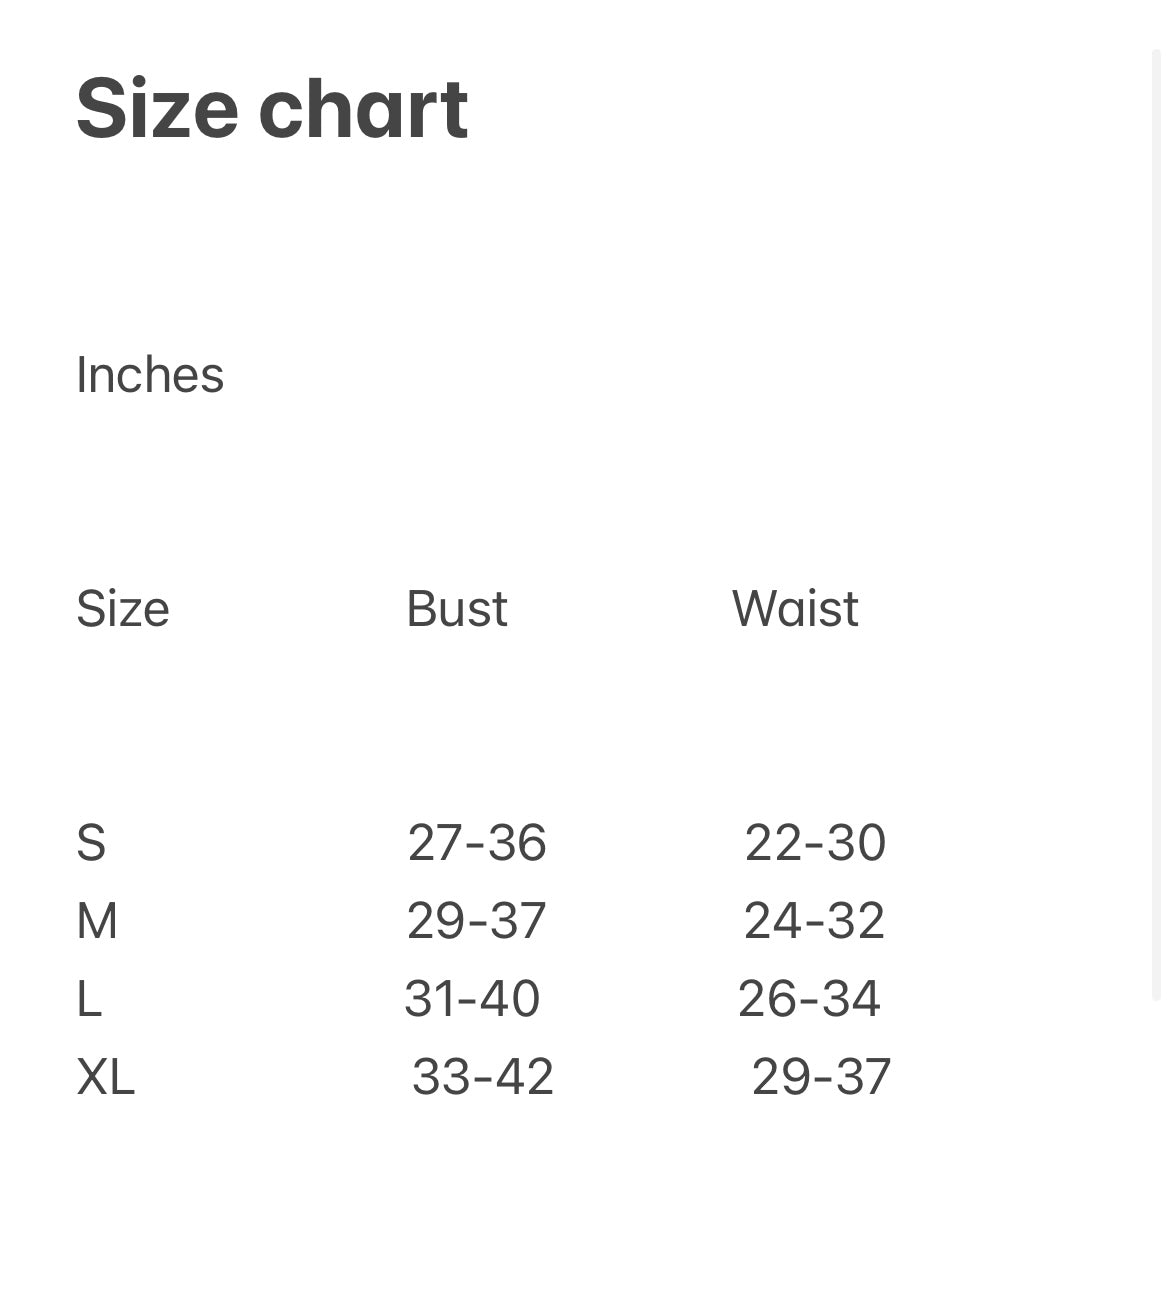This screenshot has width=1170, height=1303.
Task: Click the M waist range 24-32
Action: (x=814, y=921)
